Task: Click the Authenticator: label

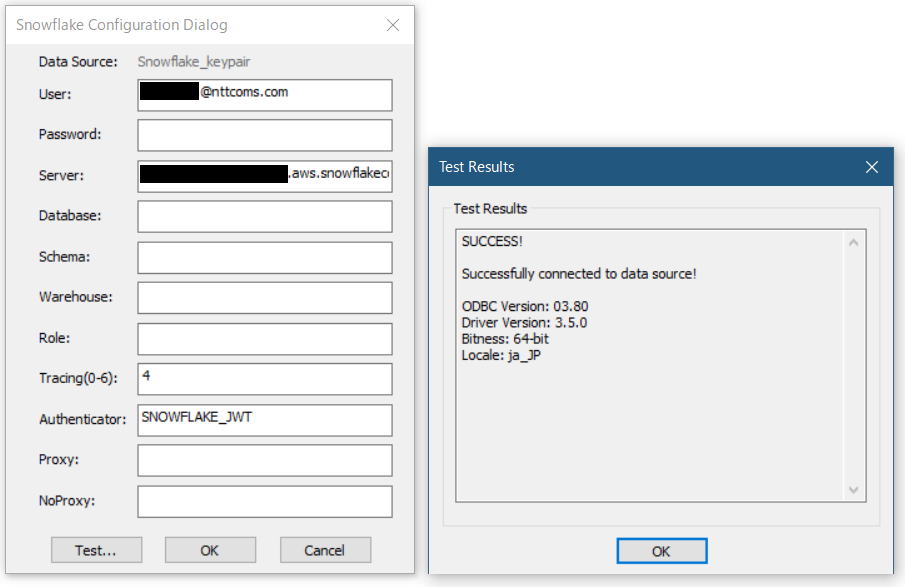Action: pos(83,419)
